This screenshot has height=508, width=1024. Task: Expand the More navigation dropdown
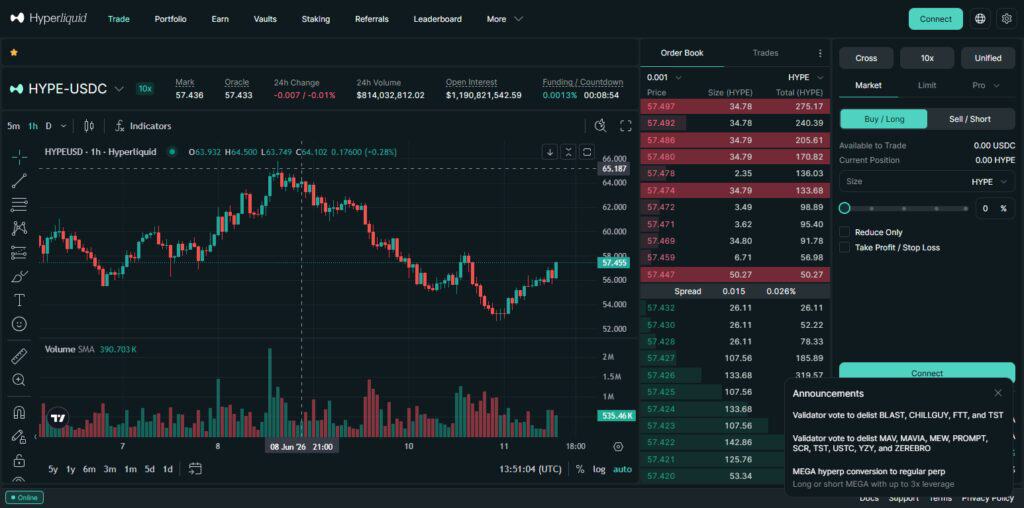[x=505, y=19]
